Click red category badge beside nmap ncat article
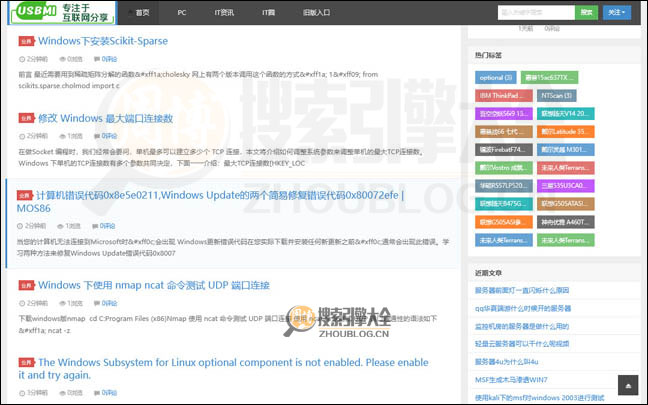 (x=26, y=285)
